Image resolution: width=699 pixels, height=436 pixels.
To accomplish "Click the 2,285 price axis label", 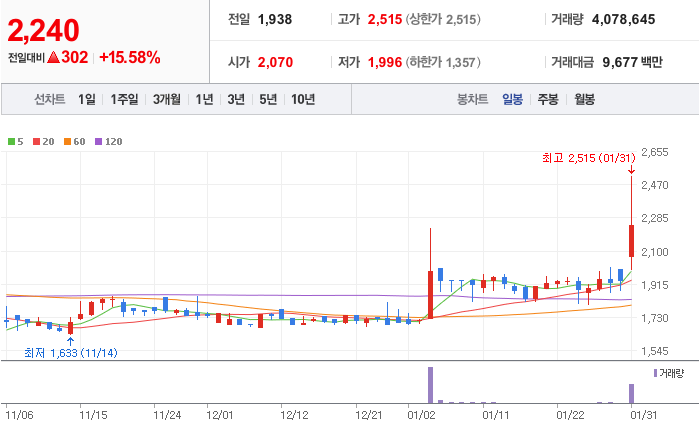I will [655, 218].
